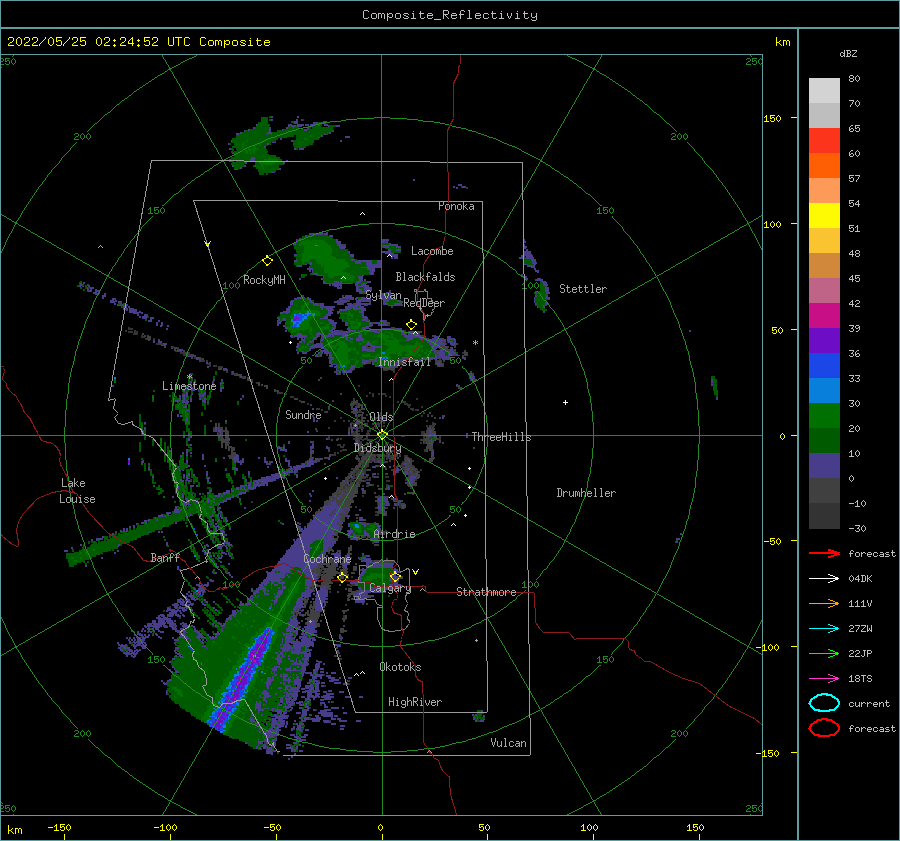Click the Drumheller town label
This screenshot has height=841, width=900.
coord(586,493)
